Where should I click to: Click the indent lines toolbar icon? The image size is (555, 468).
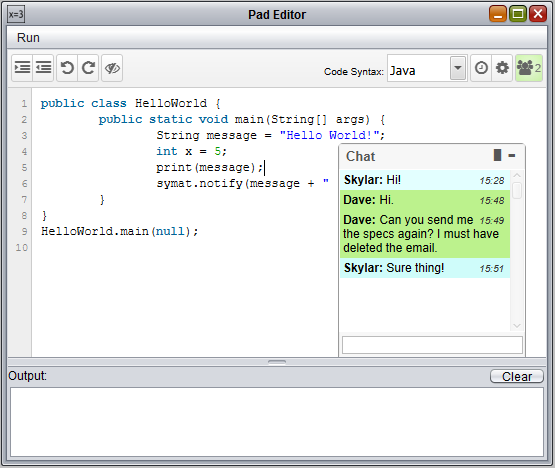coord(22,68)
